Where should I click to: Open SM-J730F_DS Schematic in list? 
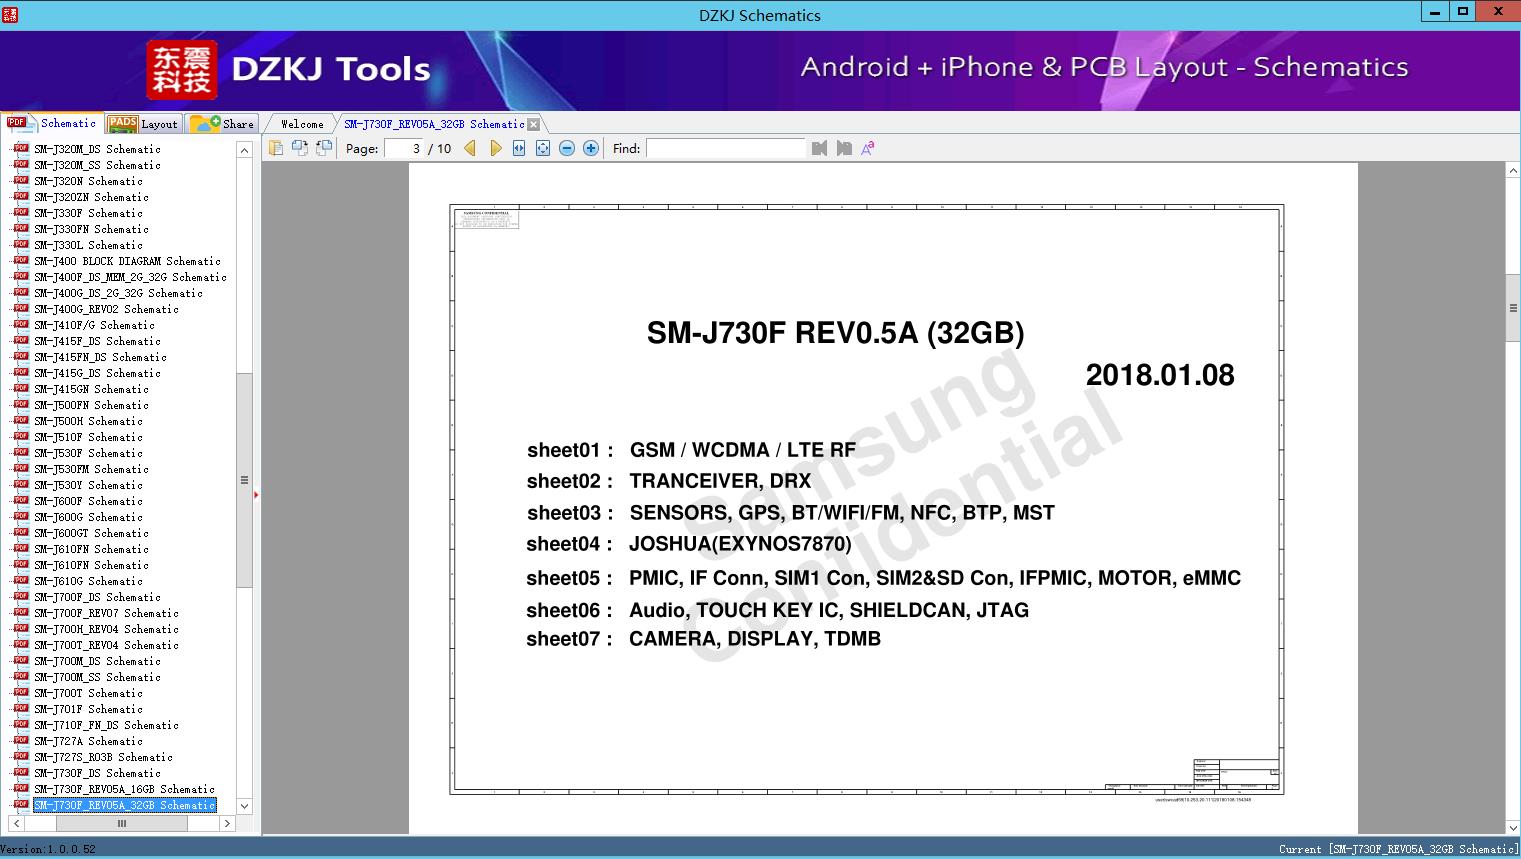(x=97, y=773)
